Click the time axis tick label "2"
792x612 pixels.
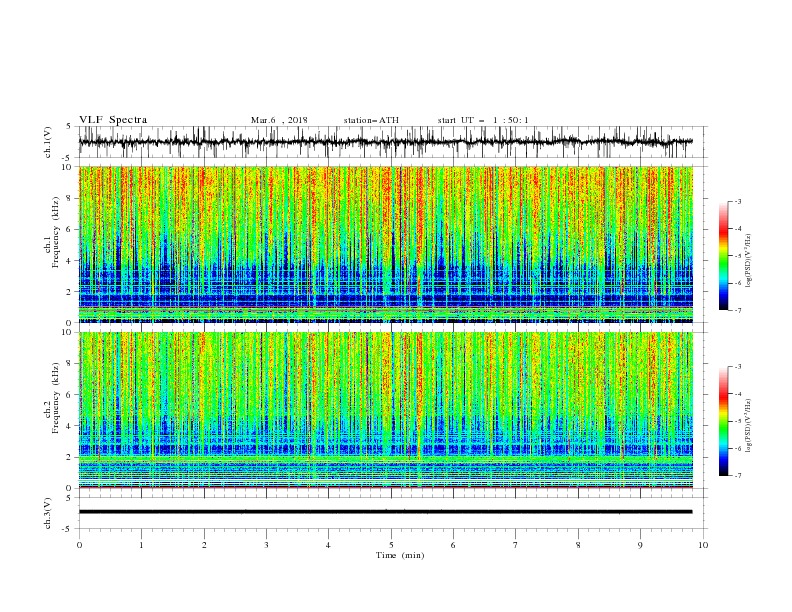(x=204, y=545)
